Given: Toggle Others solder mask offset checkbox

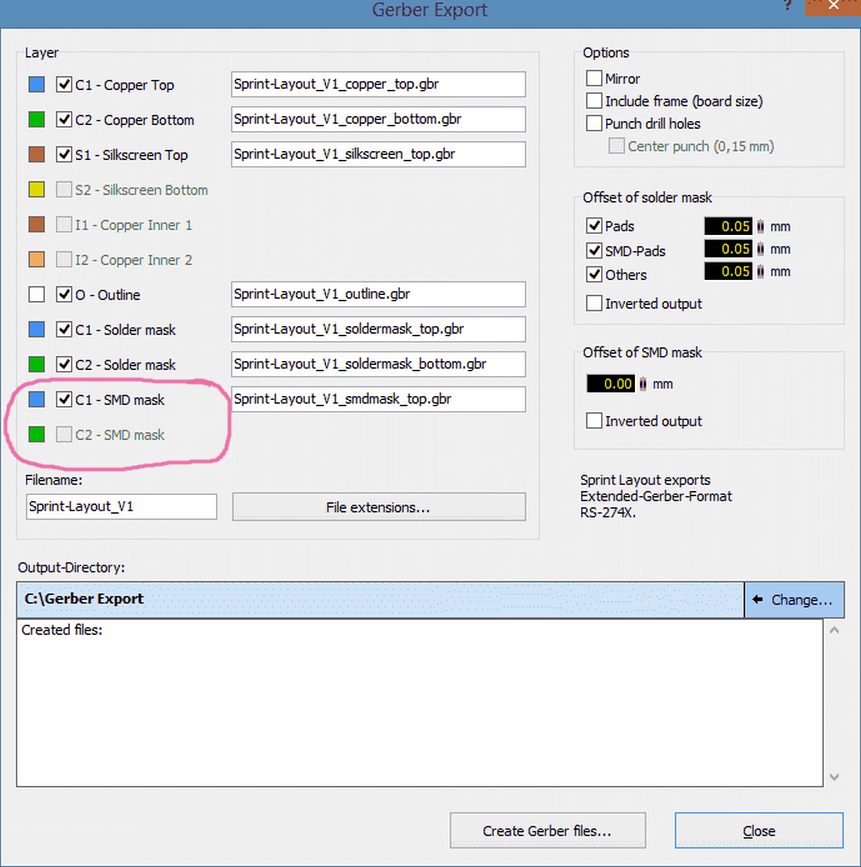Looking at the screenshot, I should (594, 274).
